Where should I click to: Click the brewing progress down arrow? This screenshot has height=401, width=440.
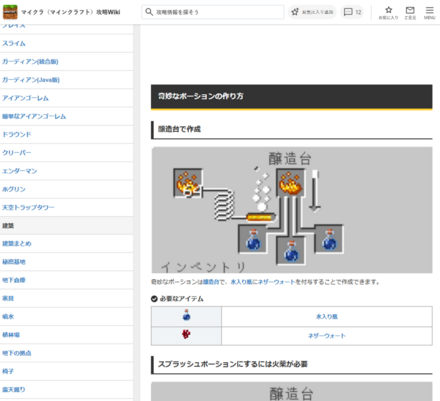click(315, 191)
